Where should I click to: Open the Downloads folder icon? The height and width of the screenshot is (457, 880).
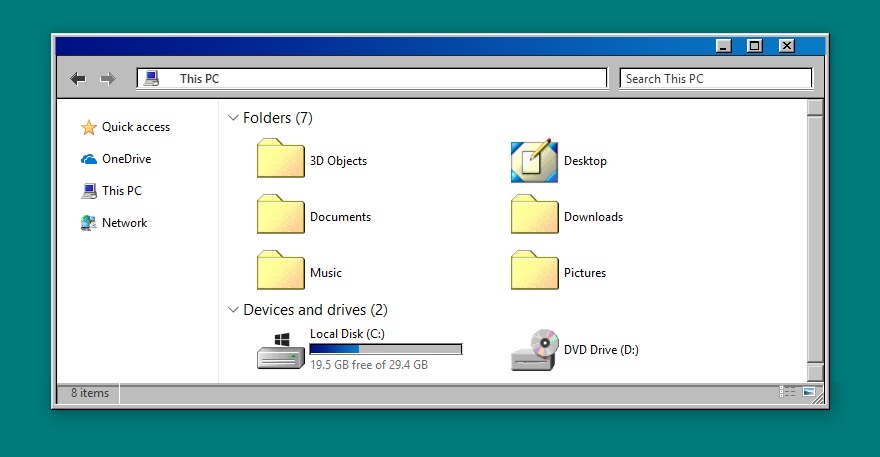(x=534, y=216)
